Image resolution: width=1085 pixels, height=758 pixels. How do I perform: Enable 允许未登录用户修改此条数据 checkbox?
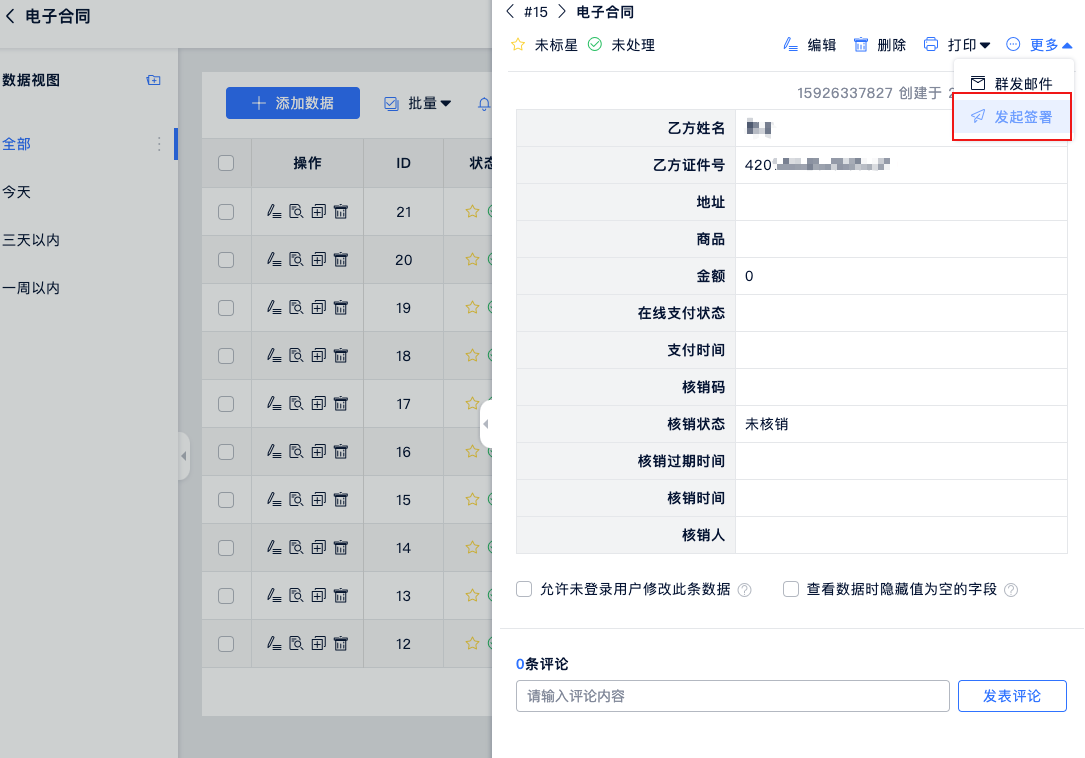click(524, 589)
